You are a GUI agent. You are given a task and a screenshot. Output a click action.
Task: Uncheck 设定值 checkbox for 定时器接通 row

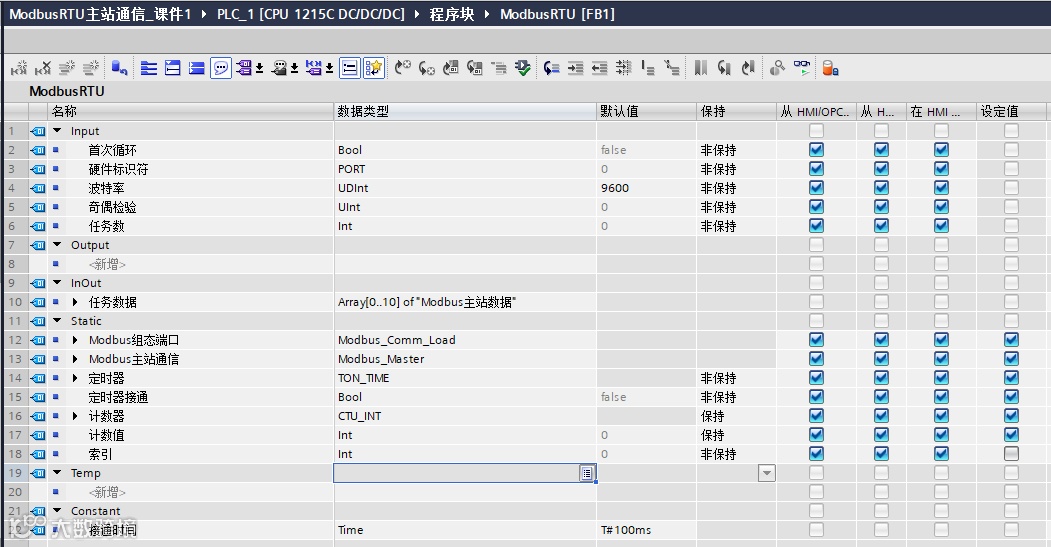click(1011, 397)
